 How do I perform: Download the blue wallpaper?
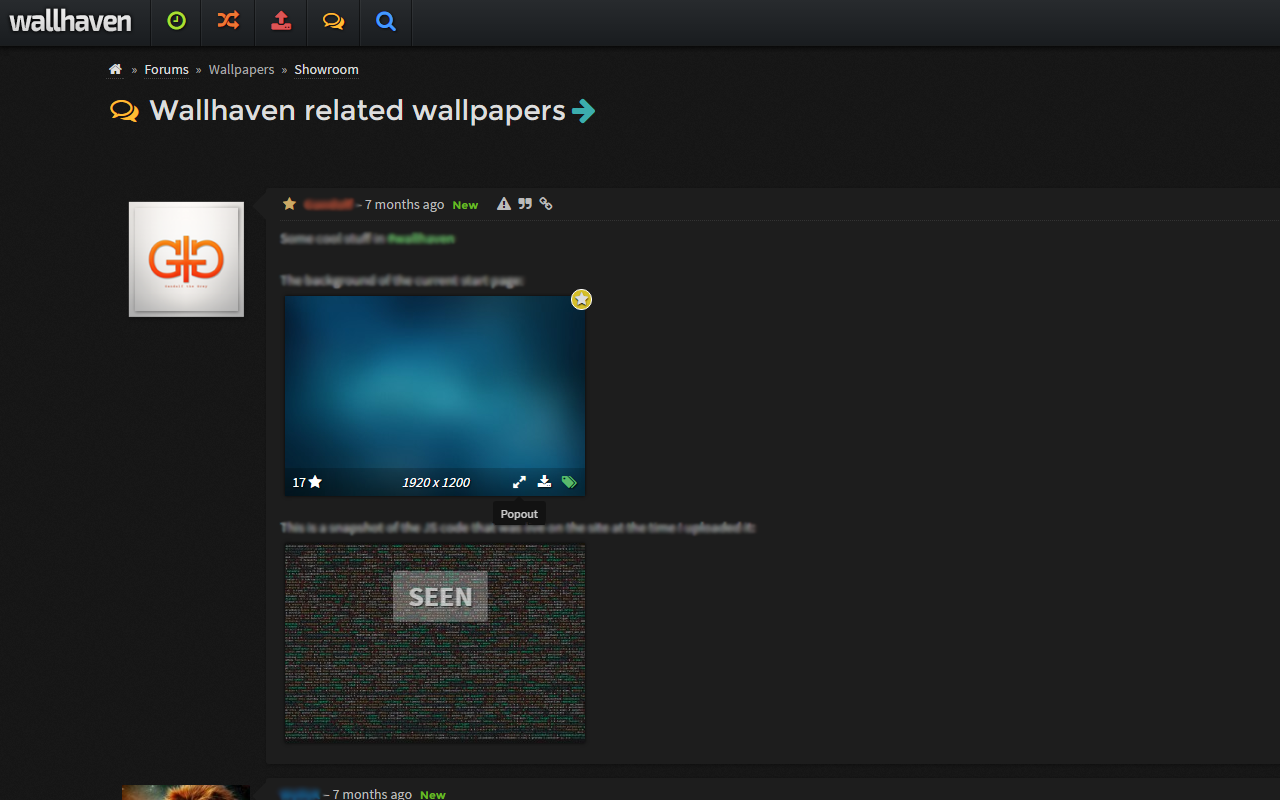coord(544,482)
